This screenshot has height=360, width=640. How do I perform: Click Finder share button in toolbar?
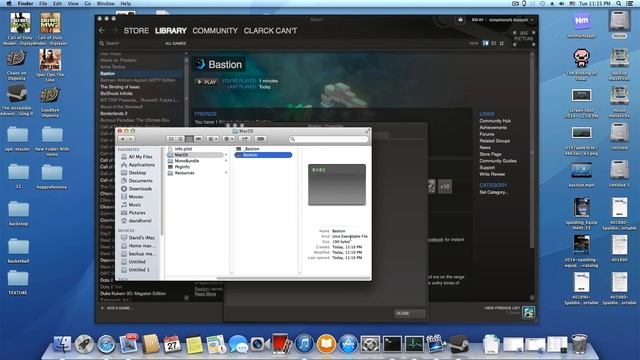(x=245, y=139)
